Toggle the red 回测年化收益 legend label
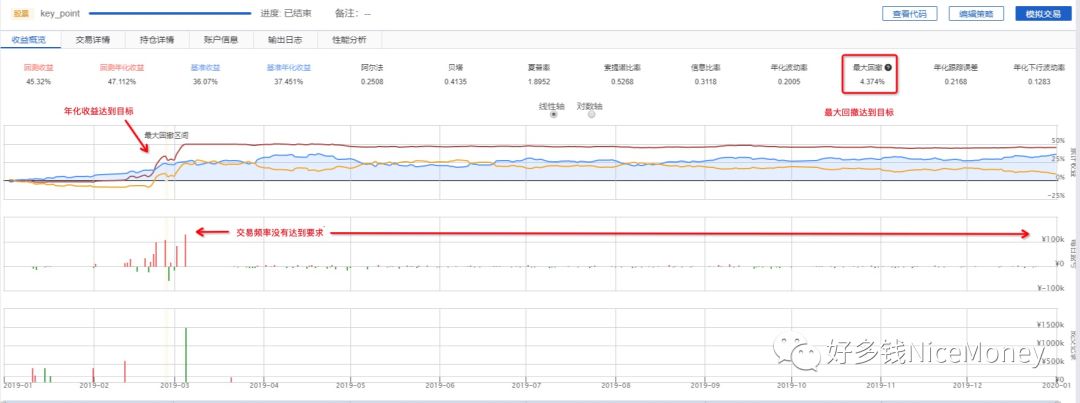 point(121,68)
